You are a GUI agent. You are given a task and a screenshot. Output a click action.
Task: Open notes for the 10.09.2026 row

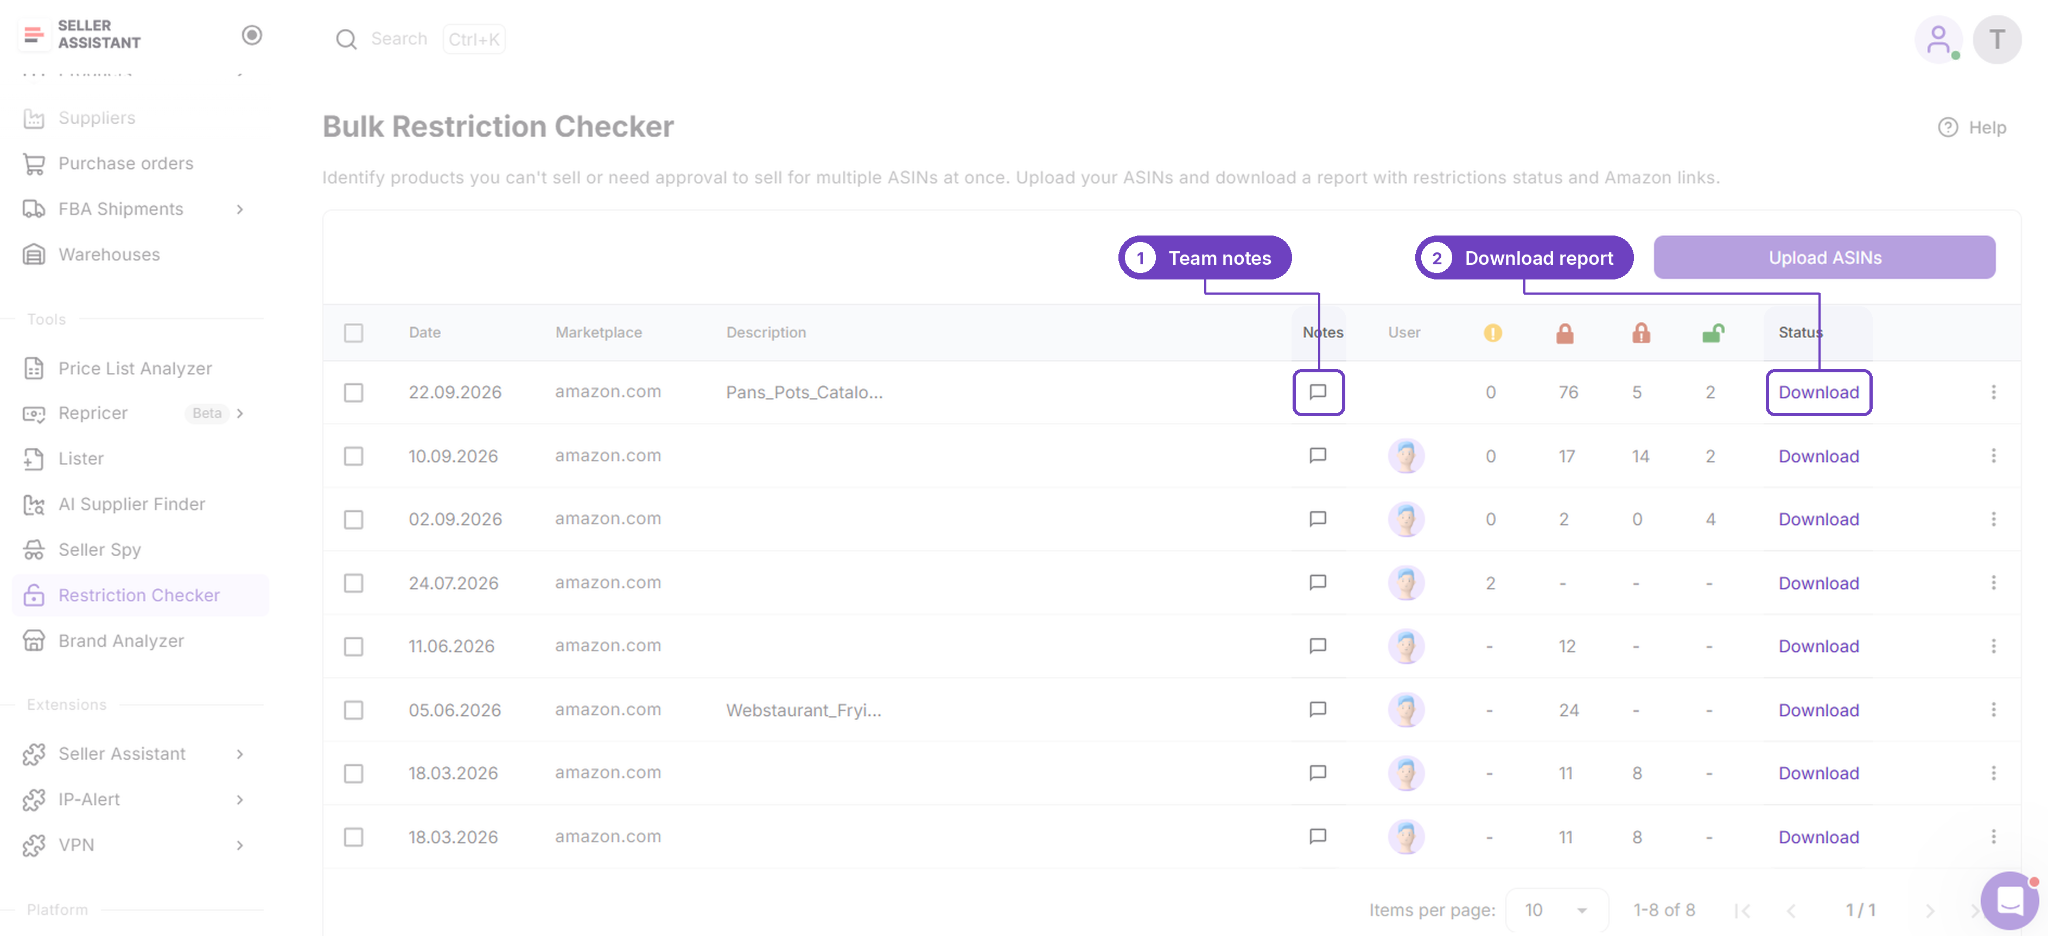(x=1318, y=456)
